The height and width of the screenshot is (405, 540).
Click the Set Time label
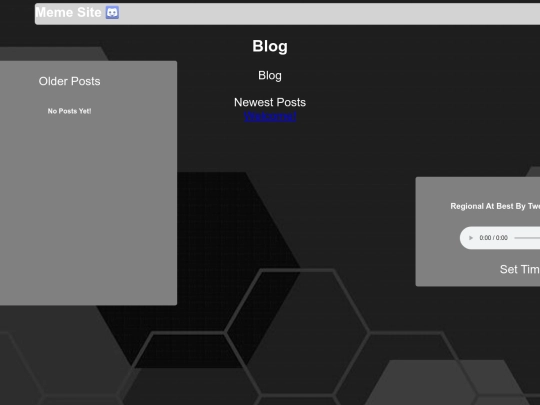coord(520,269)
